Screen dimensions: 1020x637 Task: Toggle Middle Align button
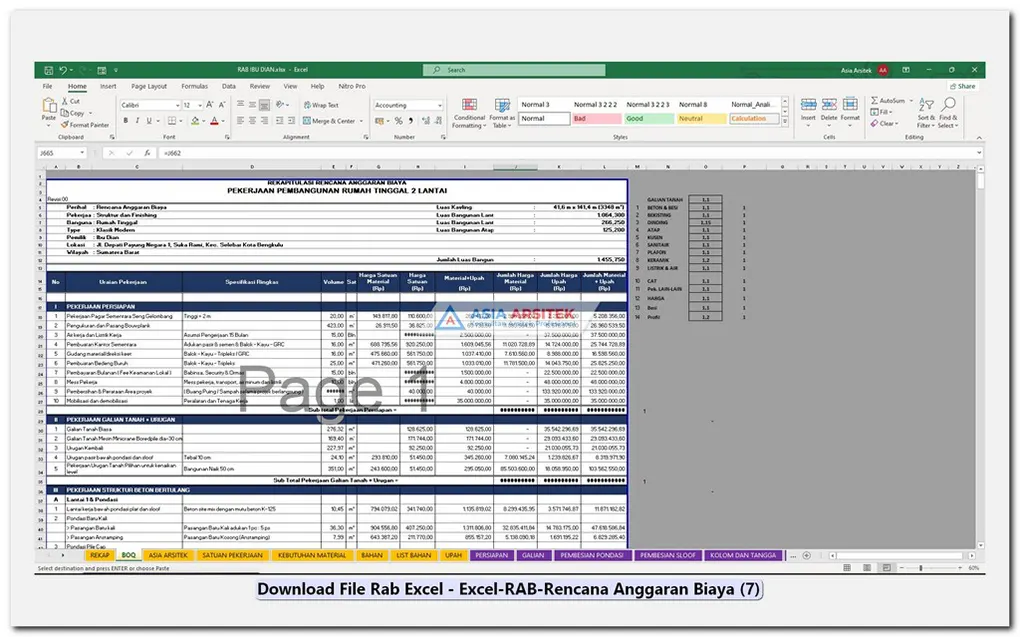(252, 105)
